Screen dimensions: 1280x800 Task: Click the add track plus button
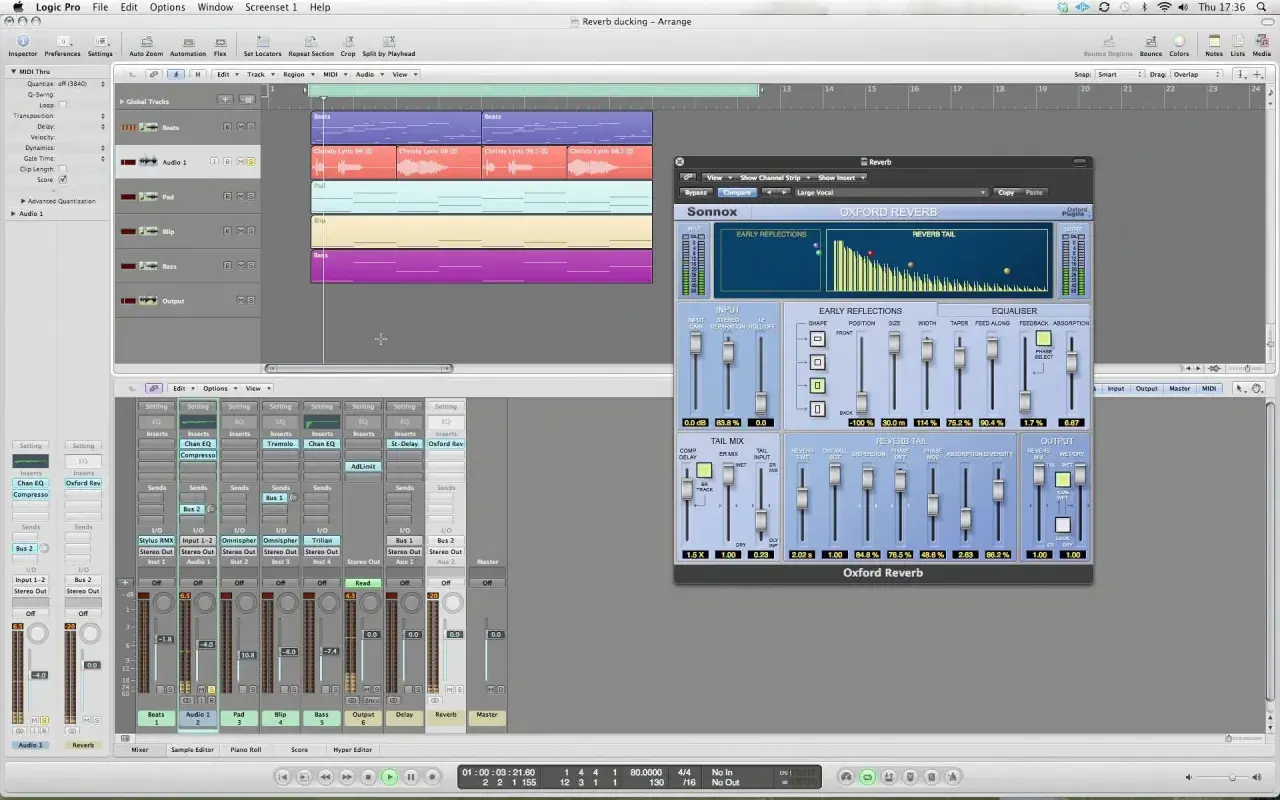(225, 100)
